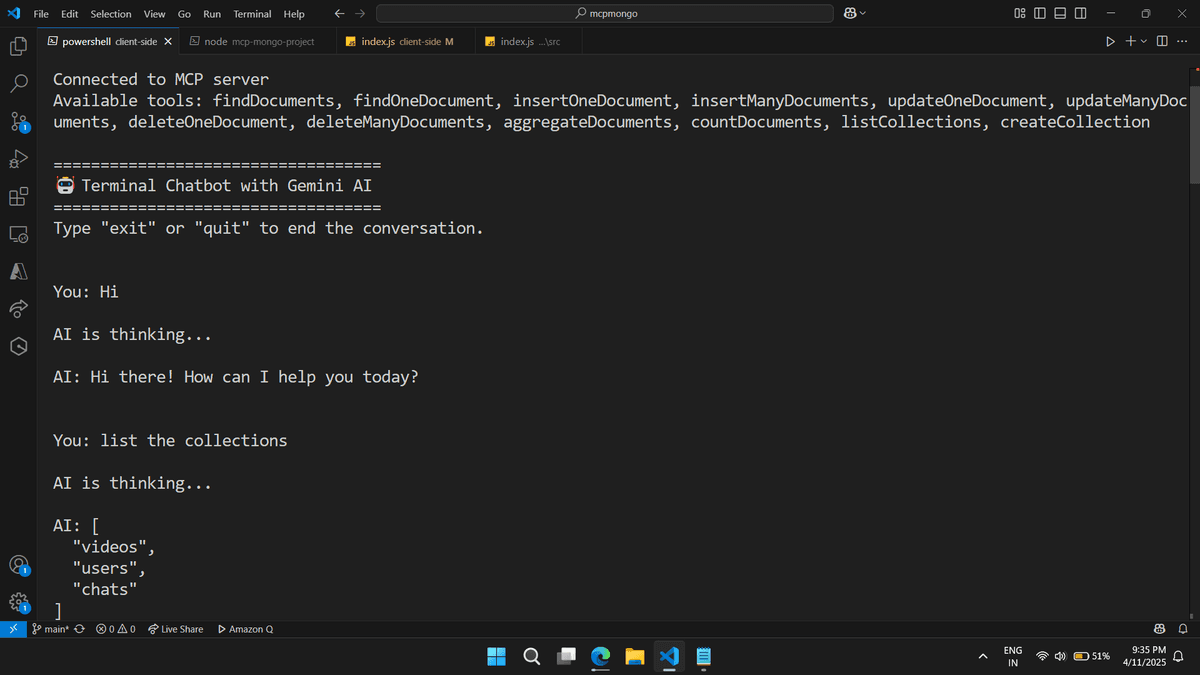Open More Actions ellipsis in editor toolbar
1200x675 pixels.
[x=1182, y=42]
